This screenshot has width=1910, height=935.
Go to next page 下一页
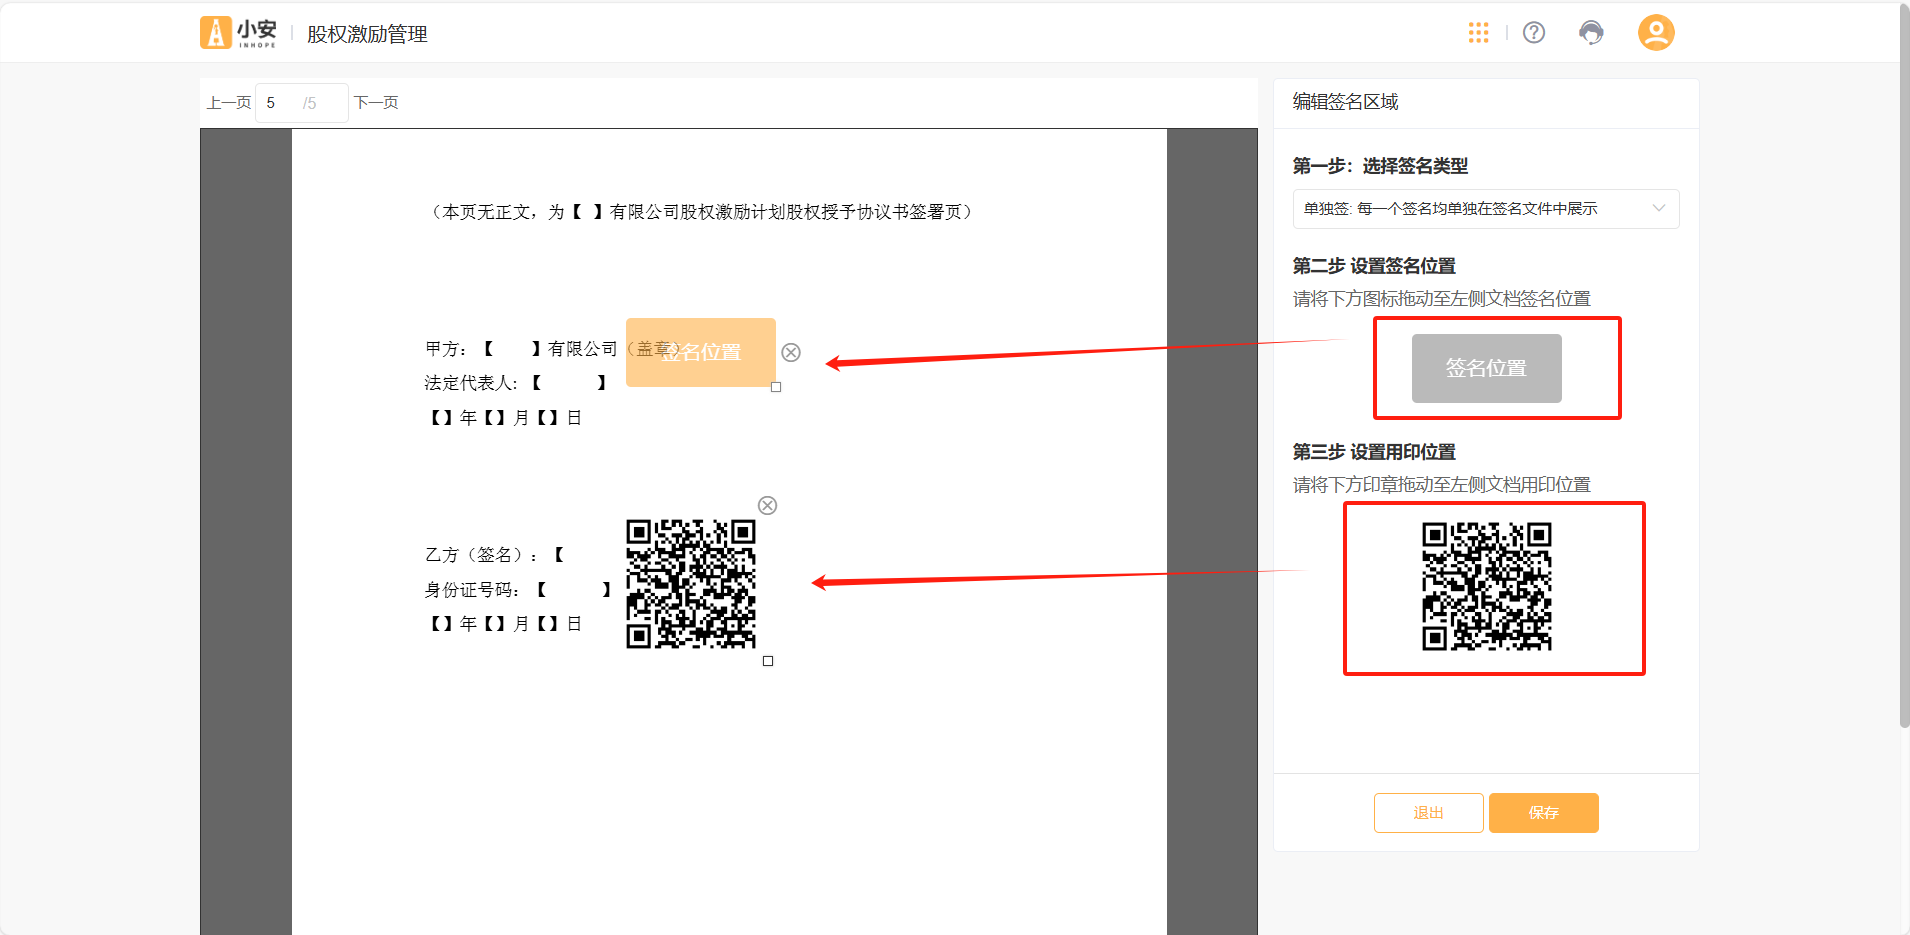point(376,103)
